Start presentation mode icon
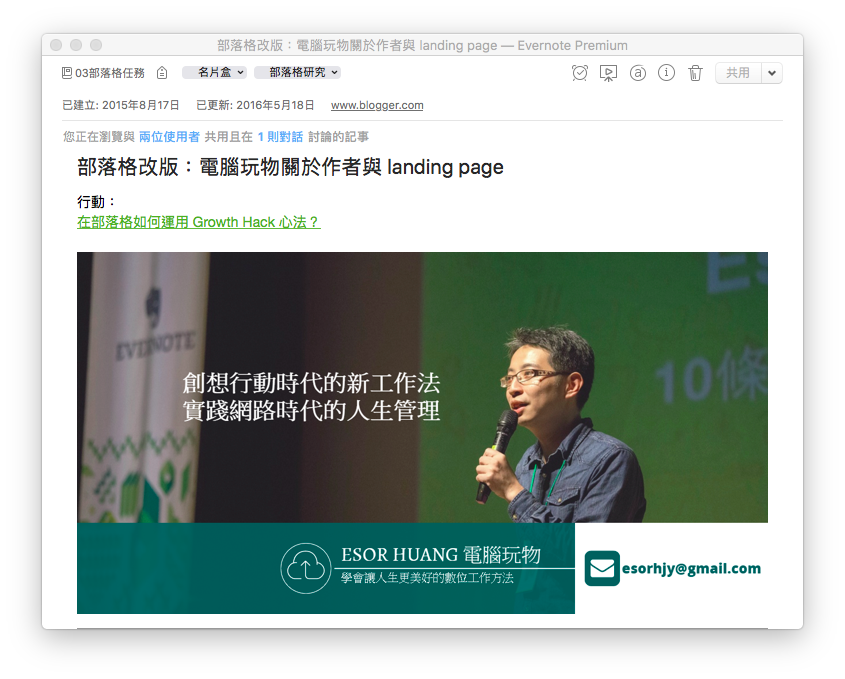This screenshot has width=845, height=679. point(608,73)
